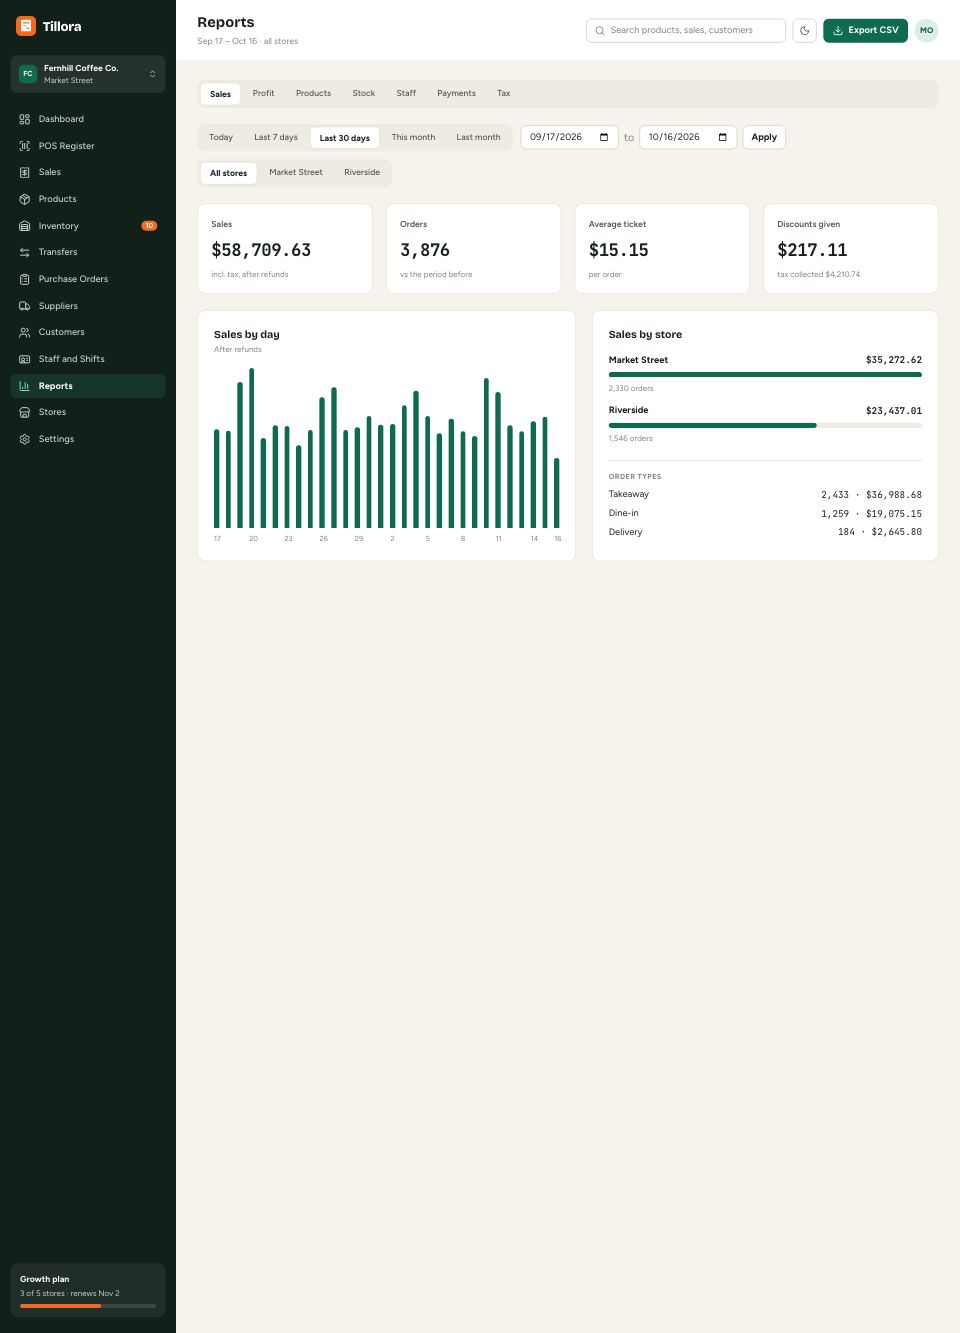Open Suppliers truck icon
Image resolution: width=960 pixels, height=1333 pixels.
coord(25,306)
